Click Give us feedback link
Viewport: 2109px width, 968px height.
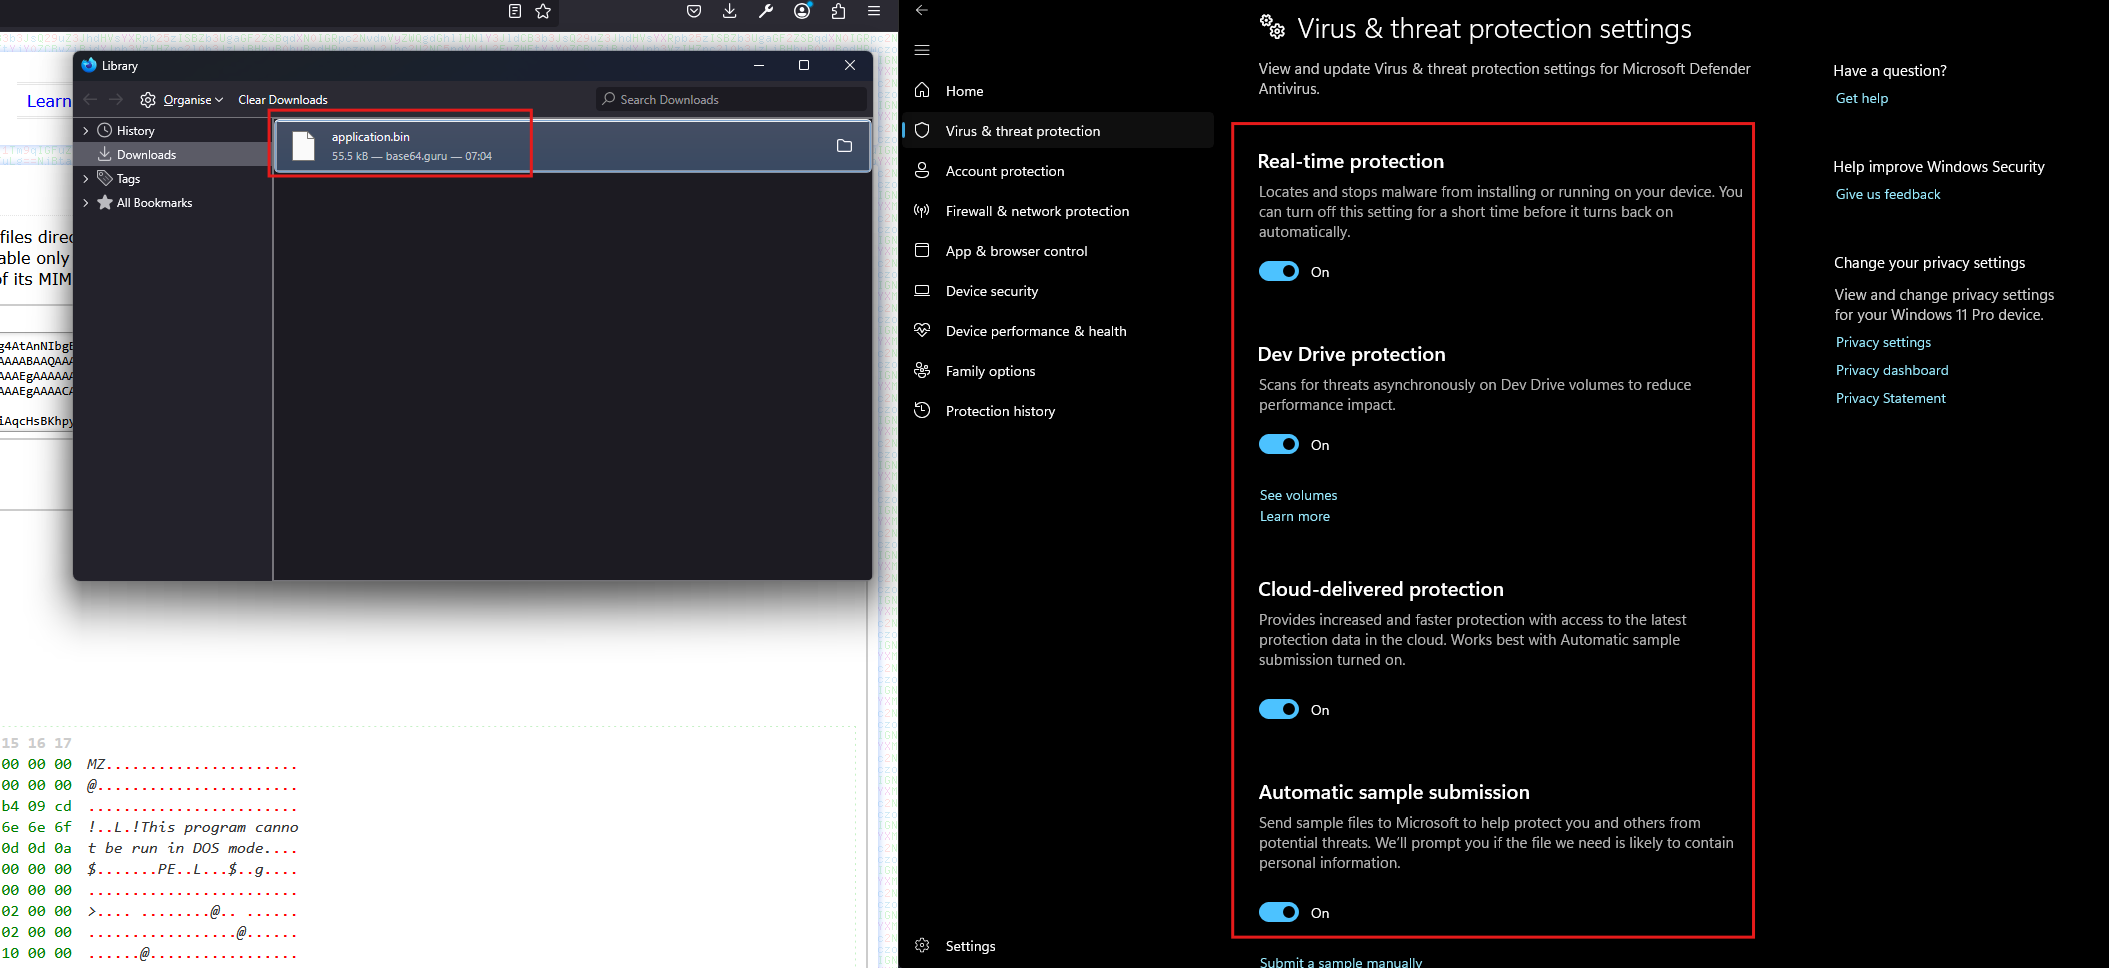[1888, 194]
